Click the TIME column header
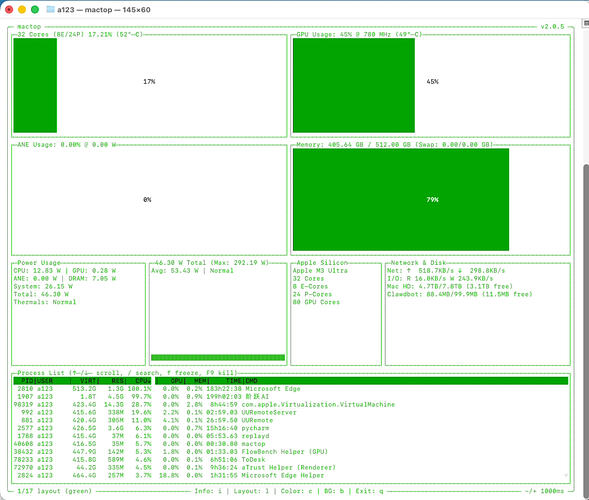Viewport: 589px width, 500px height. click(234, 381)
